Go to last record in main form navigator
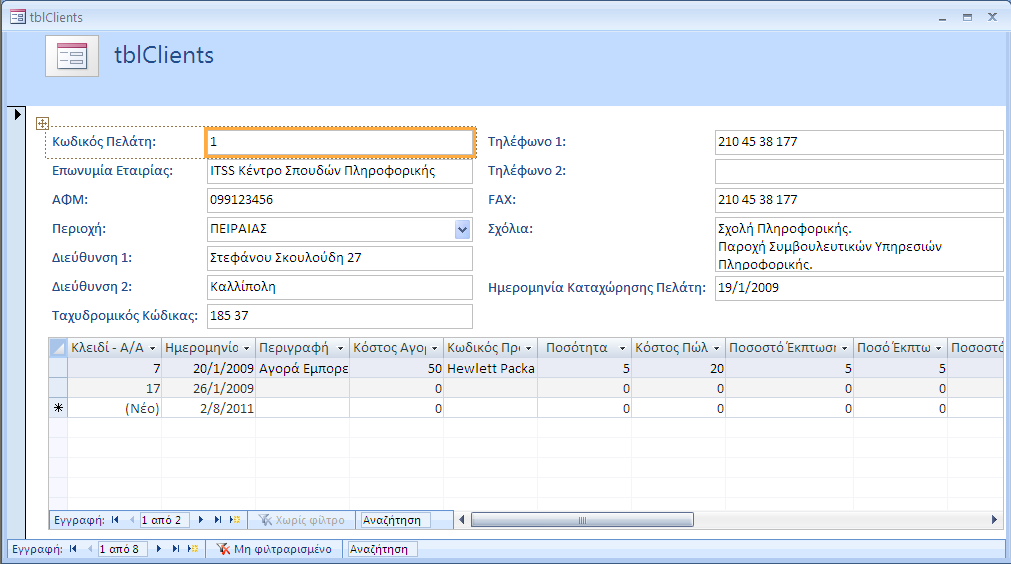 tap(175, 549)
